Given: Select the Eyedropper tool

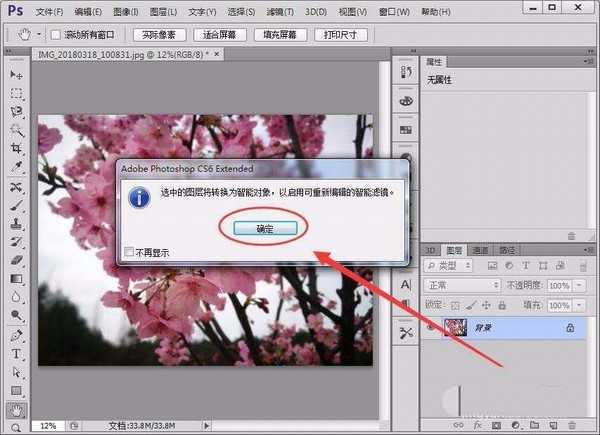Looking at the screenshot, I should tap(16, 167).
